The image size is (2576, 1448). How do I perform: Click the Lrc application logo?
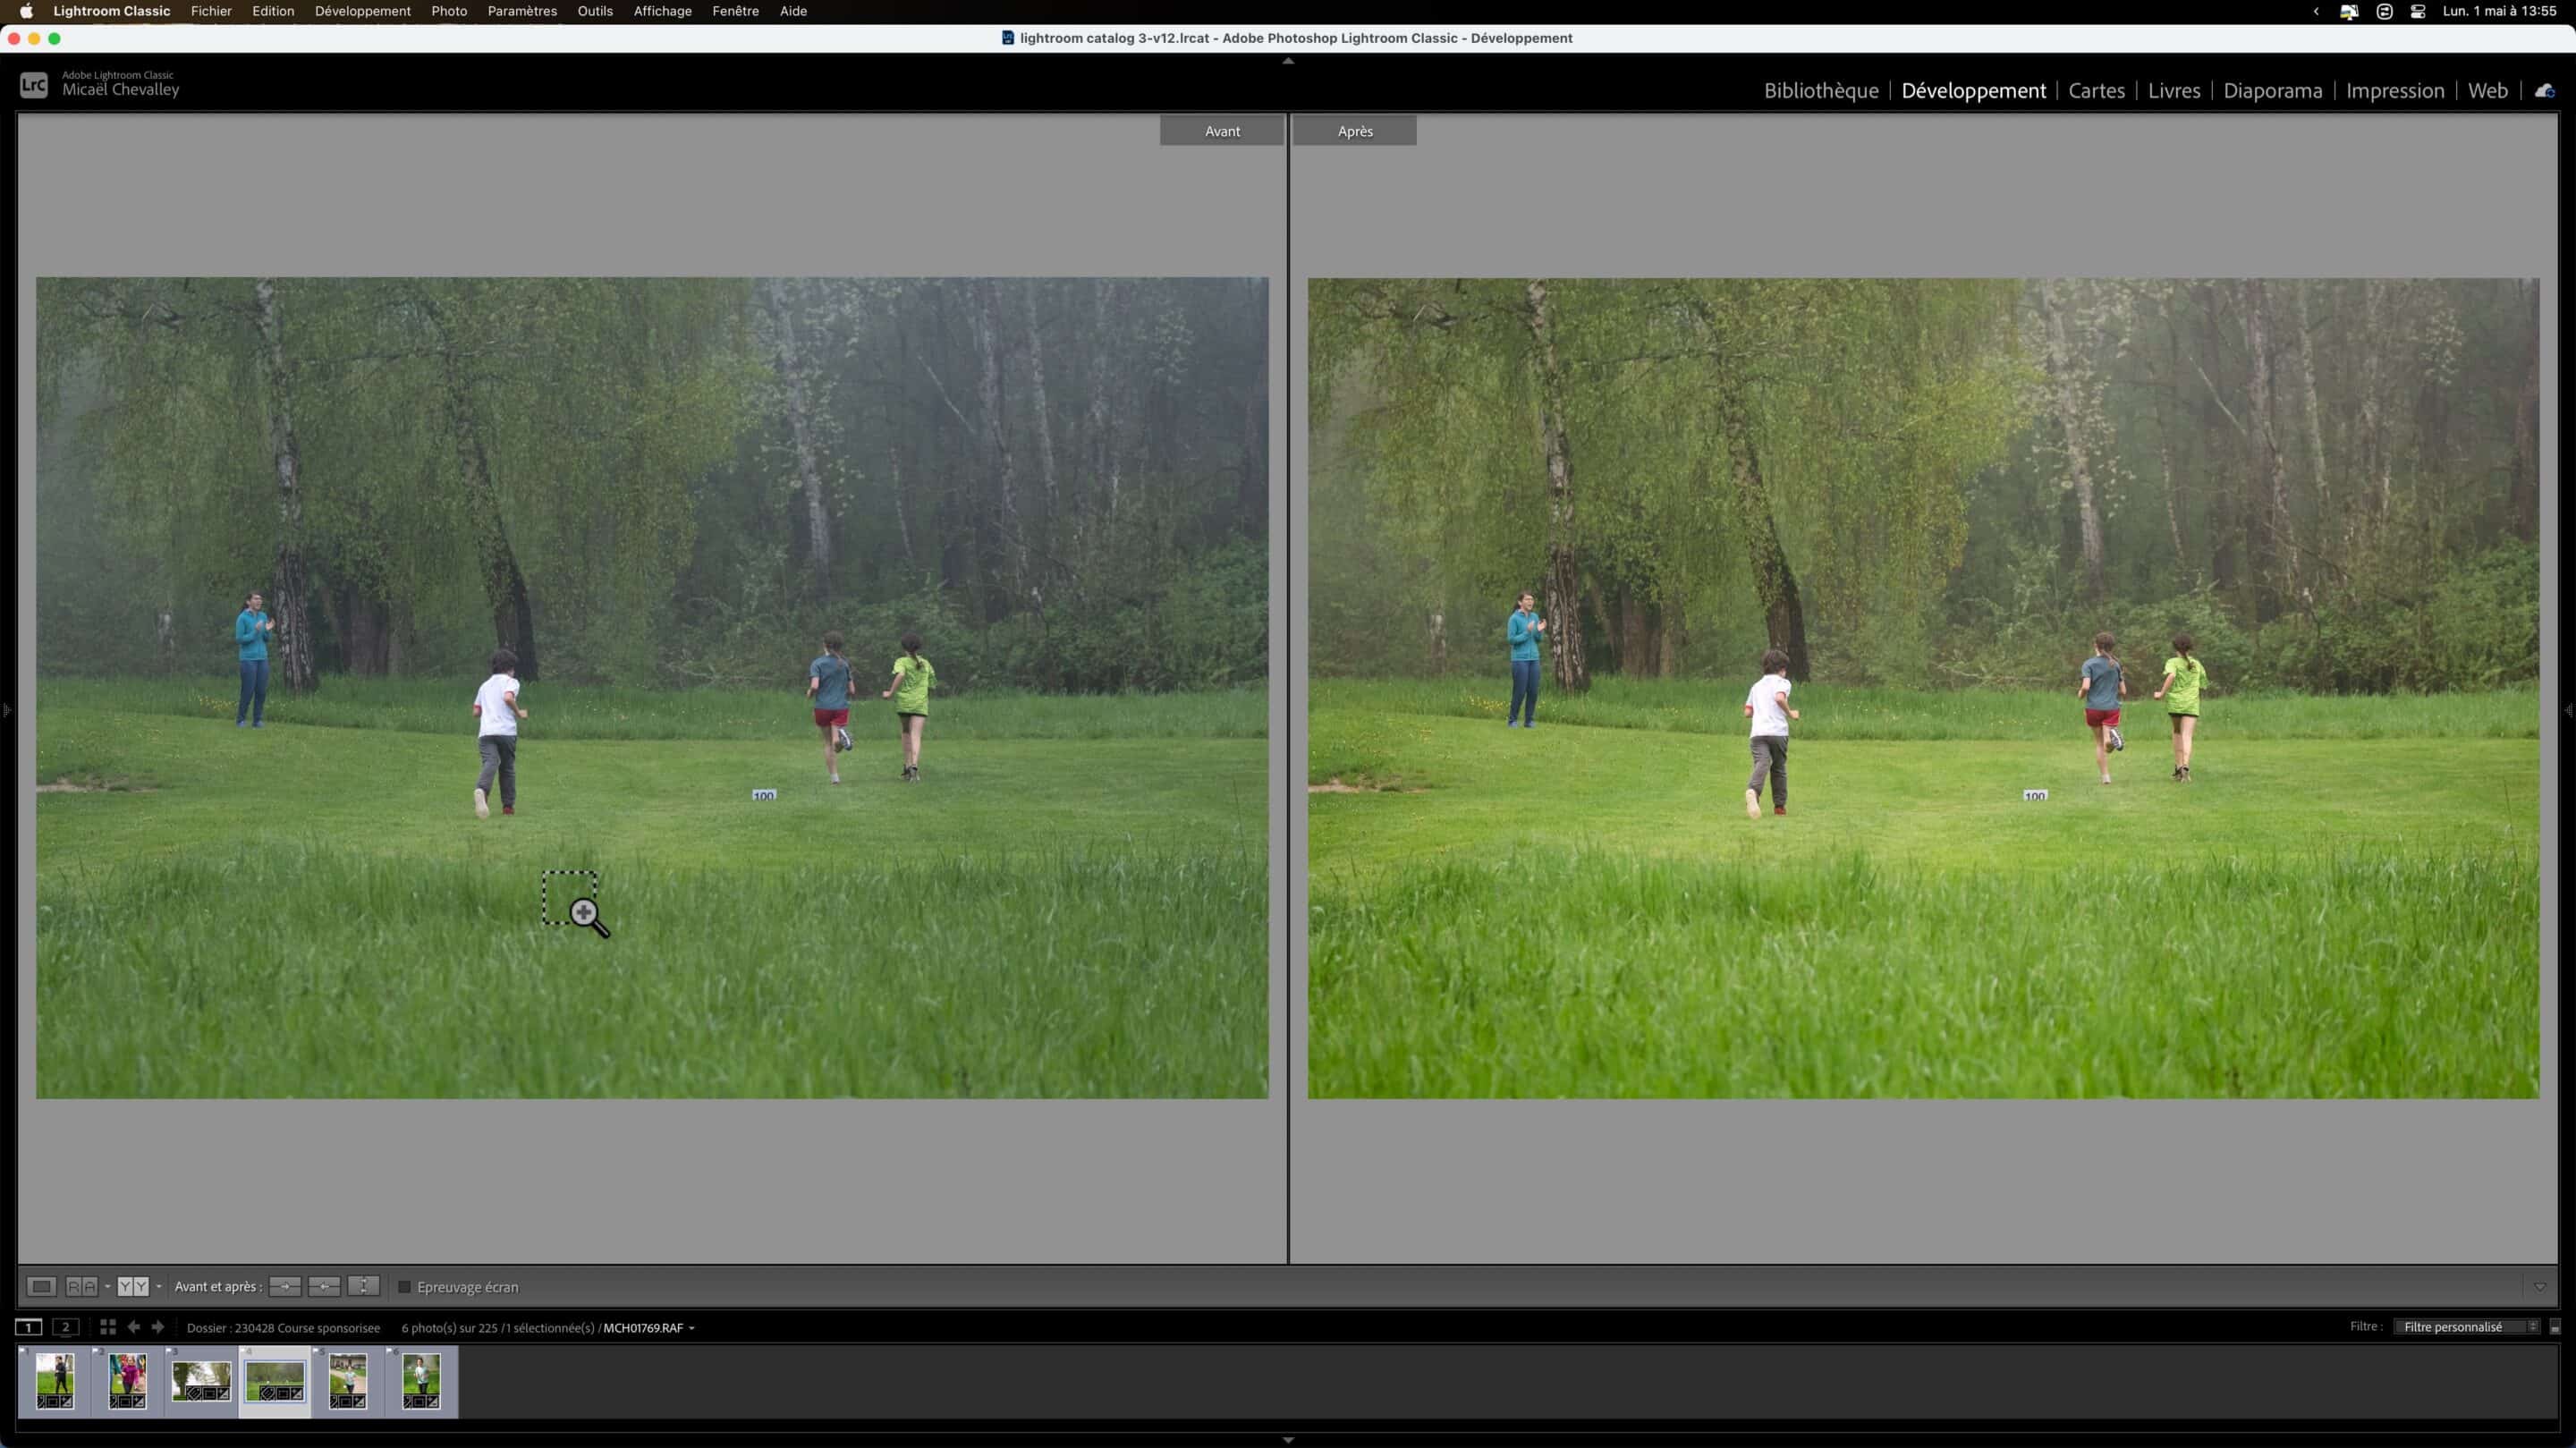click(34, 85)
